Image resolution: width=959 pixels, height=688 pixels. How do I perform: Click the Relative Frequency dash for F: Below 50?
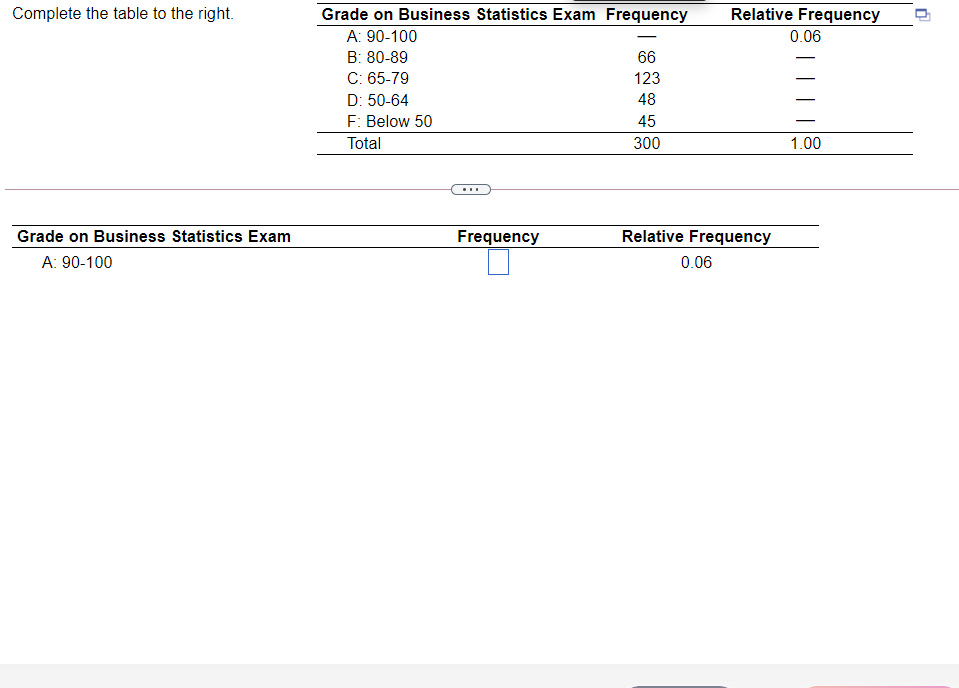(x=805, y=120)
